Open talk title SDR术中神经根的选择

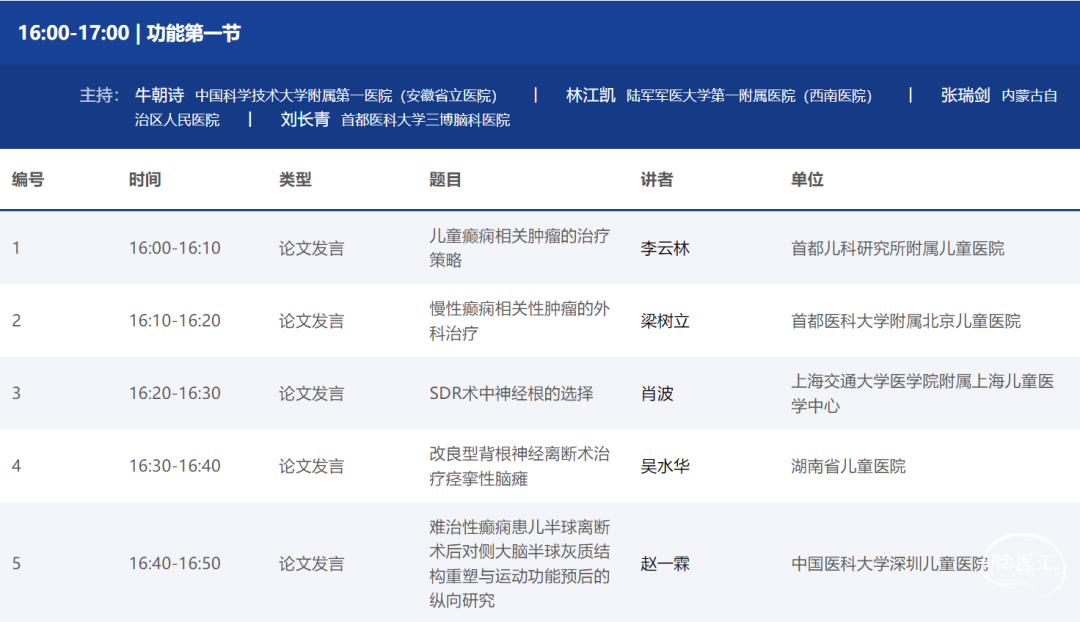pyautogui.click(x=511, y=394)
